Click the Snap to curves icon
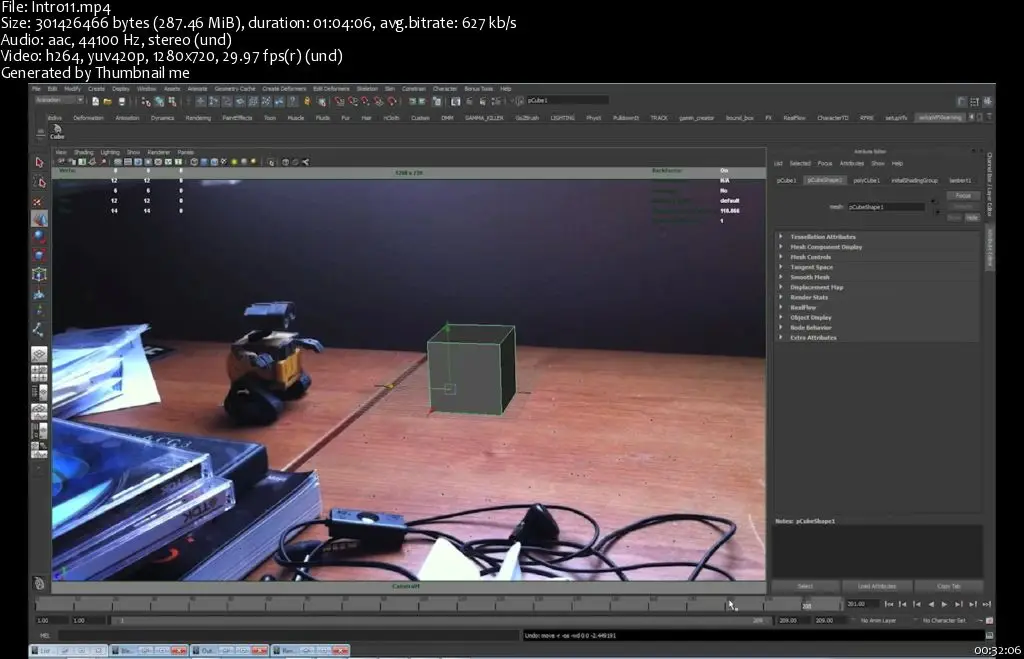 [353, 101]
